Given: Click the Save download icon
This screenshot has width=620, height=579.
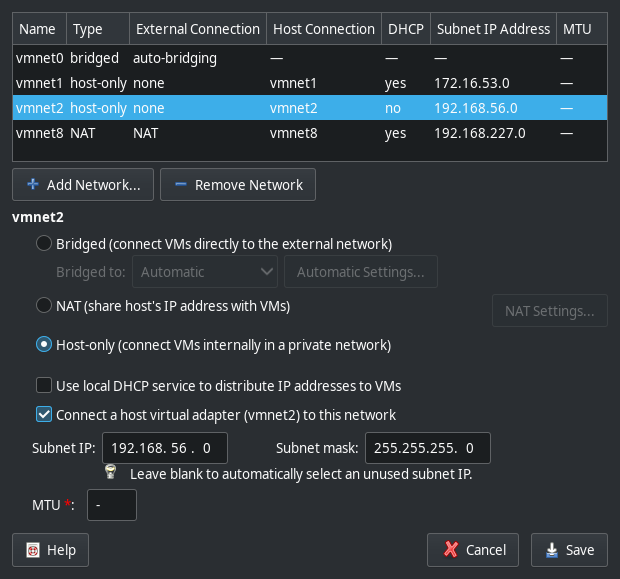Looking at the screenshot, I should click(x=552, y=550).
